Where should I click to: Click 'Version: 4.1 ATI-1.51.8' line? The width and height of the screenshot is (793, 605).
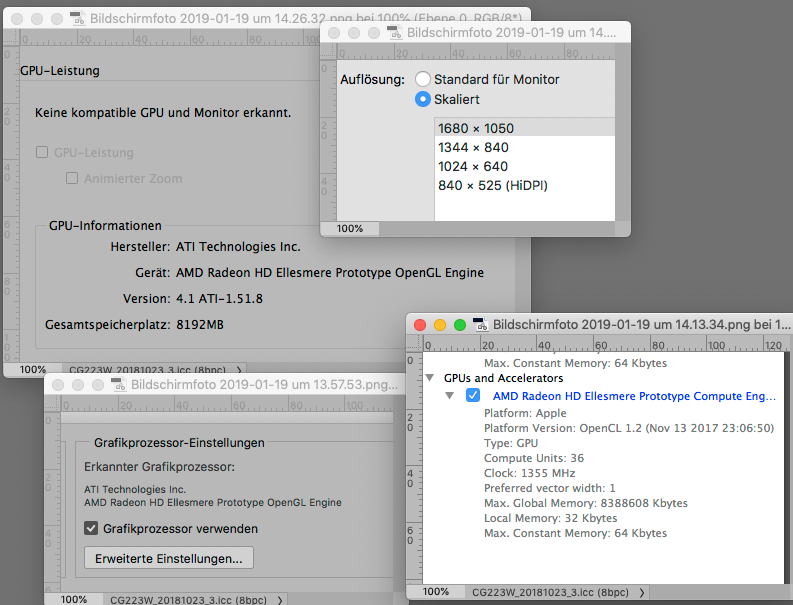193,299
